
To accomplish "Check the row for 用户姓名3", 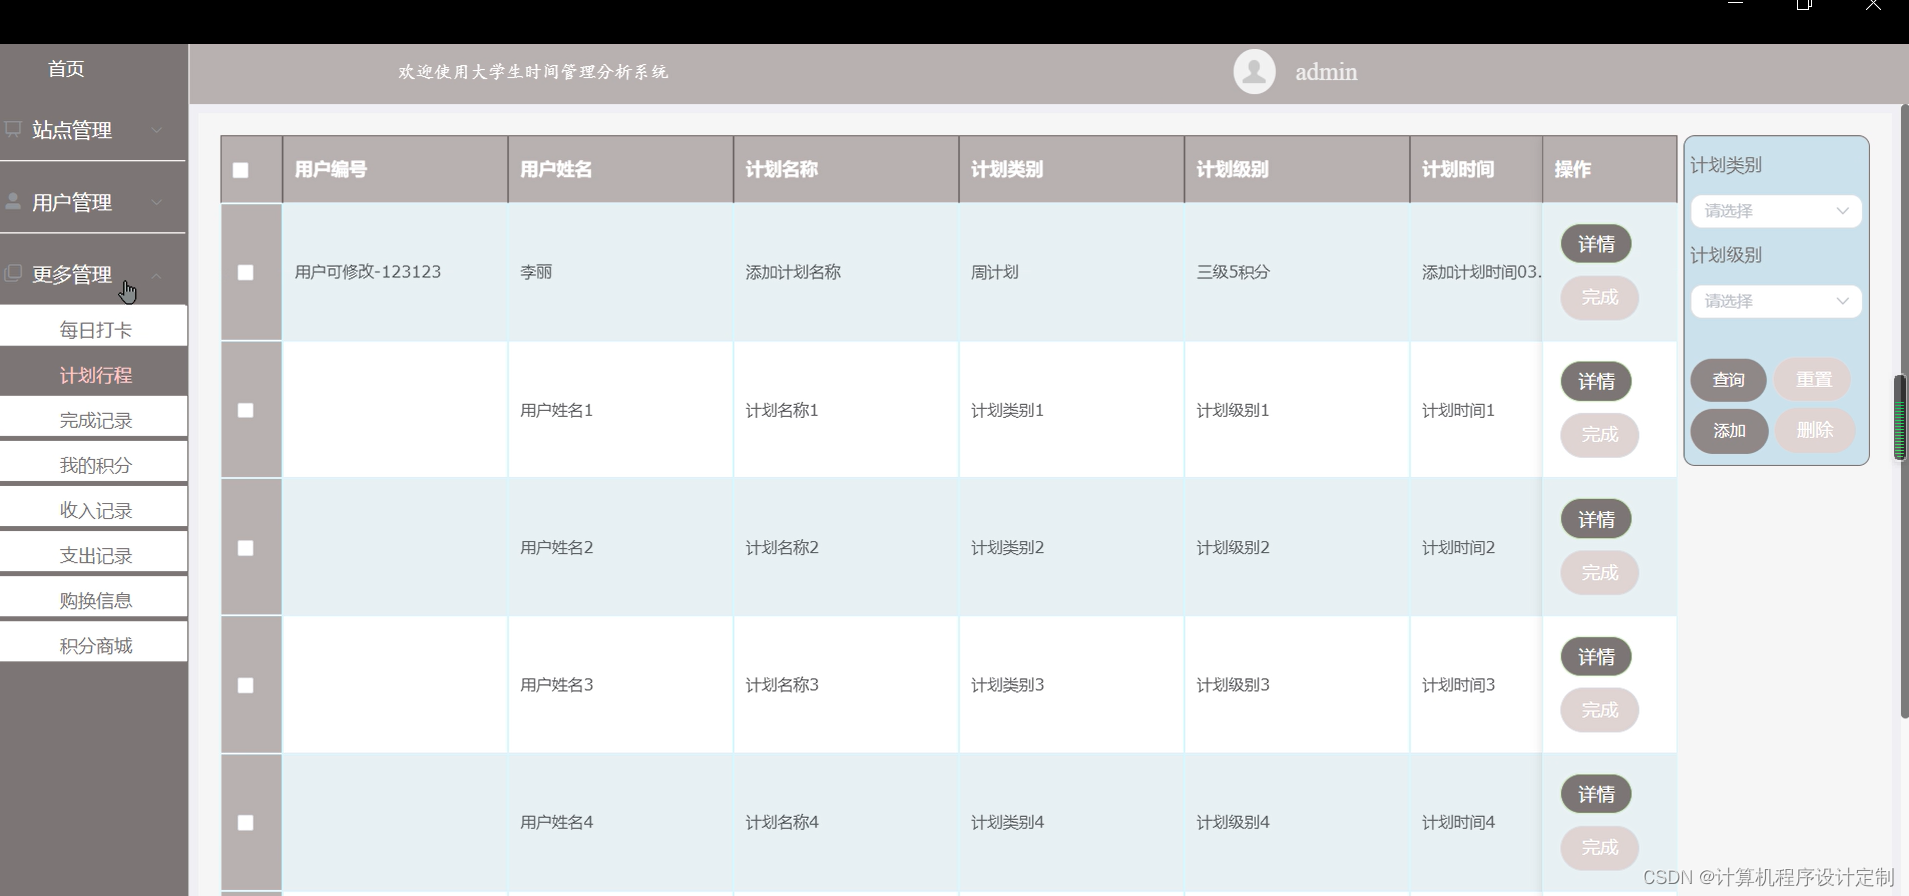I will click(245, 685).
